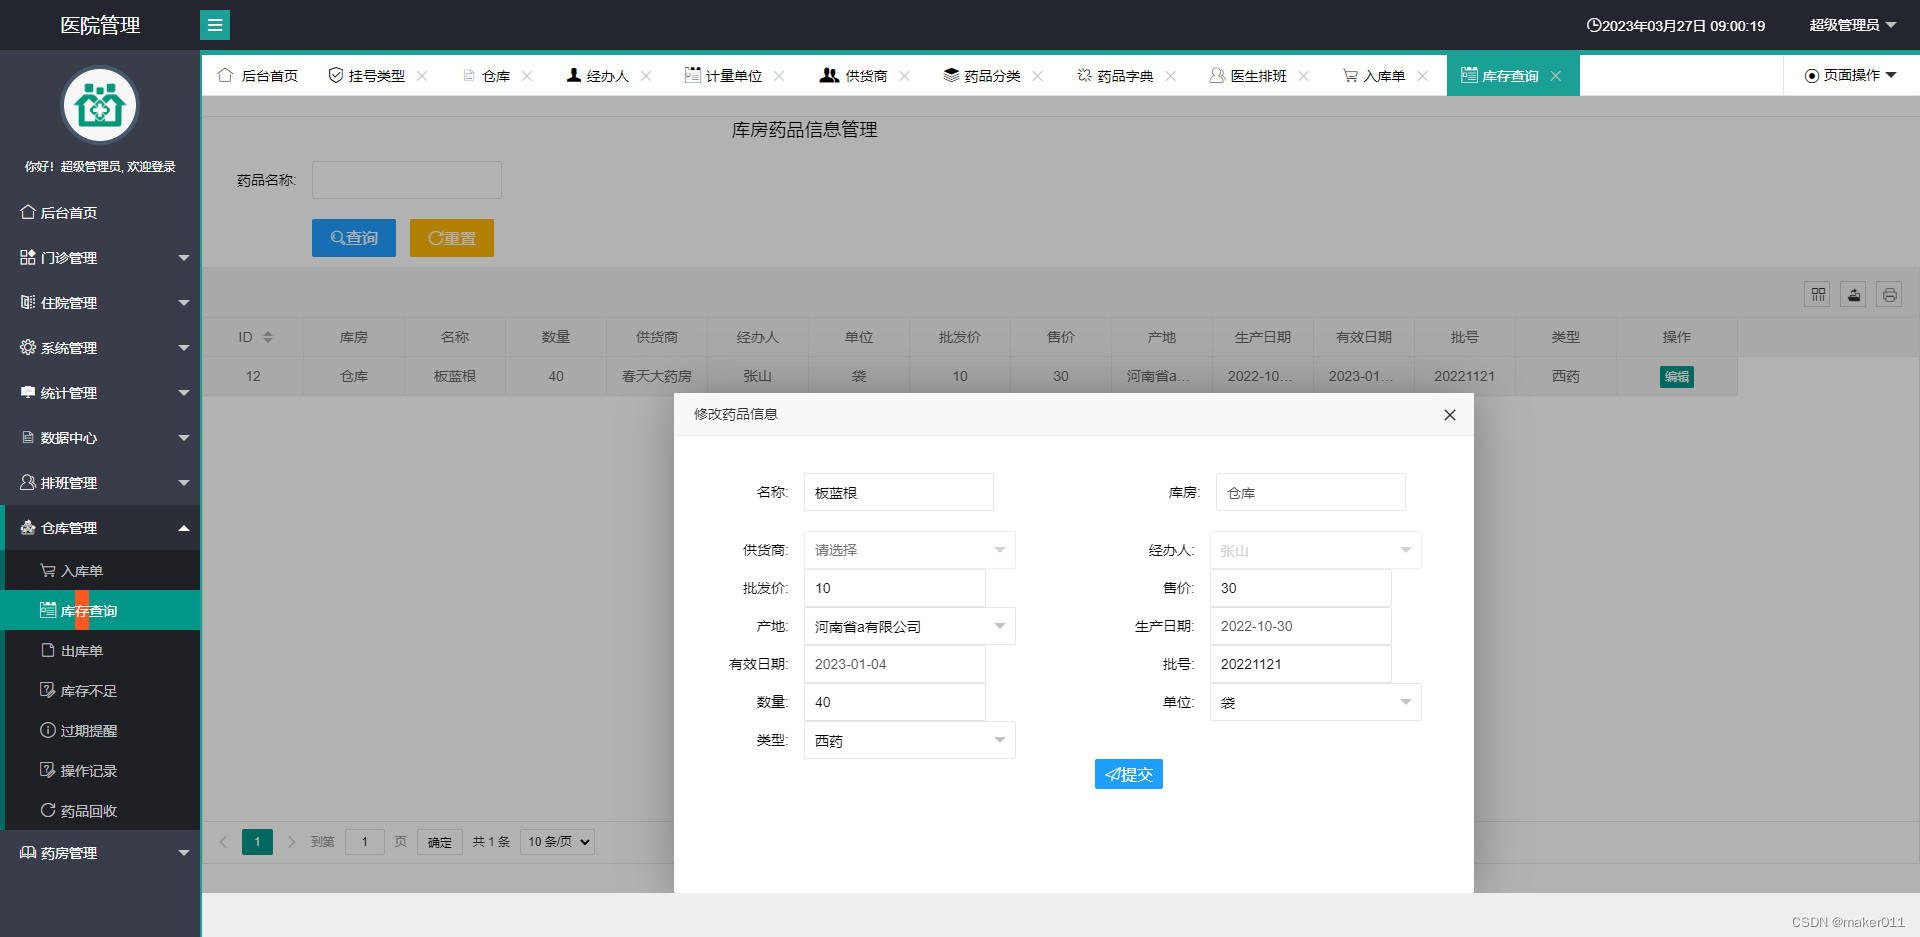Viewport: 1920px width, 937px height.
Task: Click the 查询 search button
Action: tap(354, 238)
